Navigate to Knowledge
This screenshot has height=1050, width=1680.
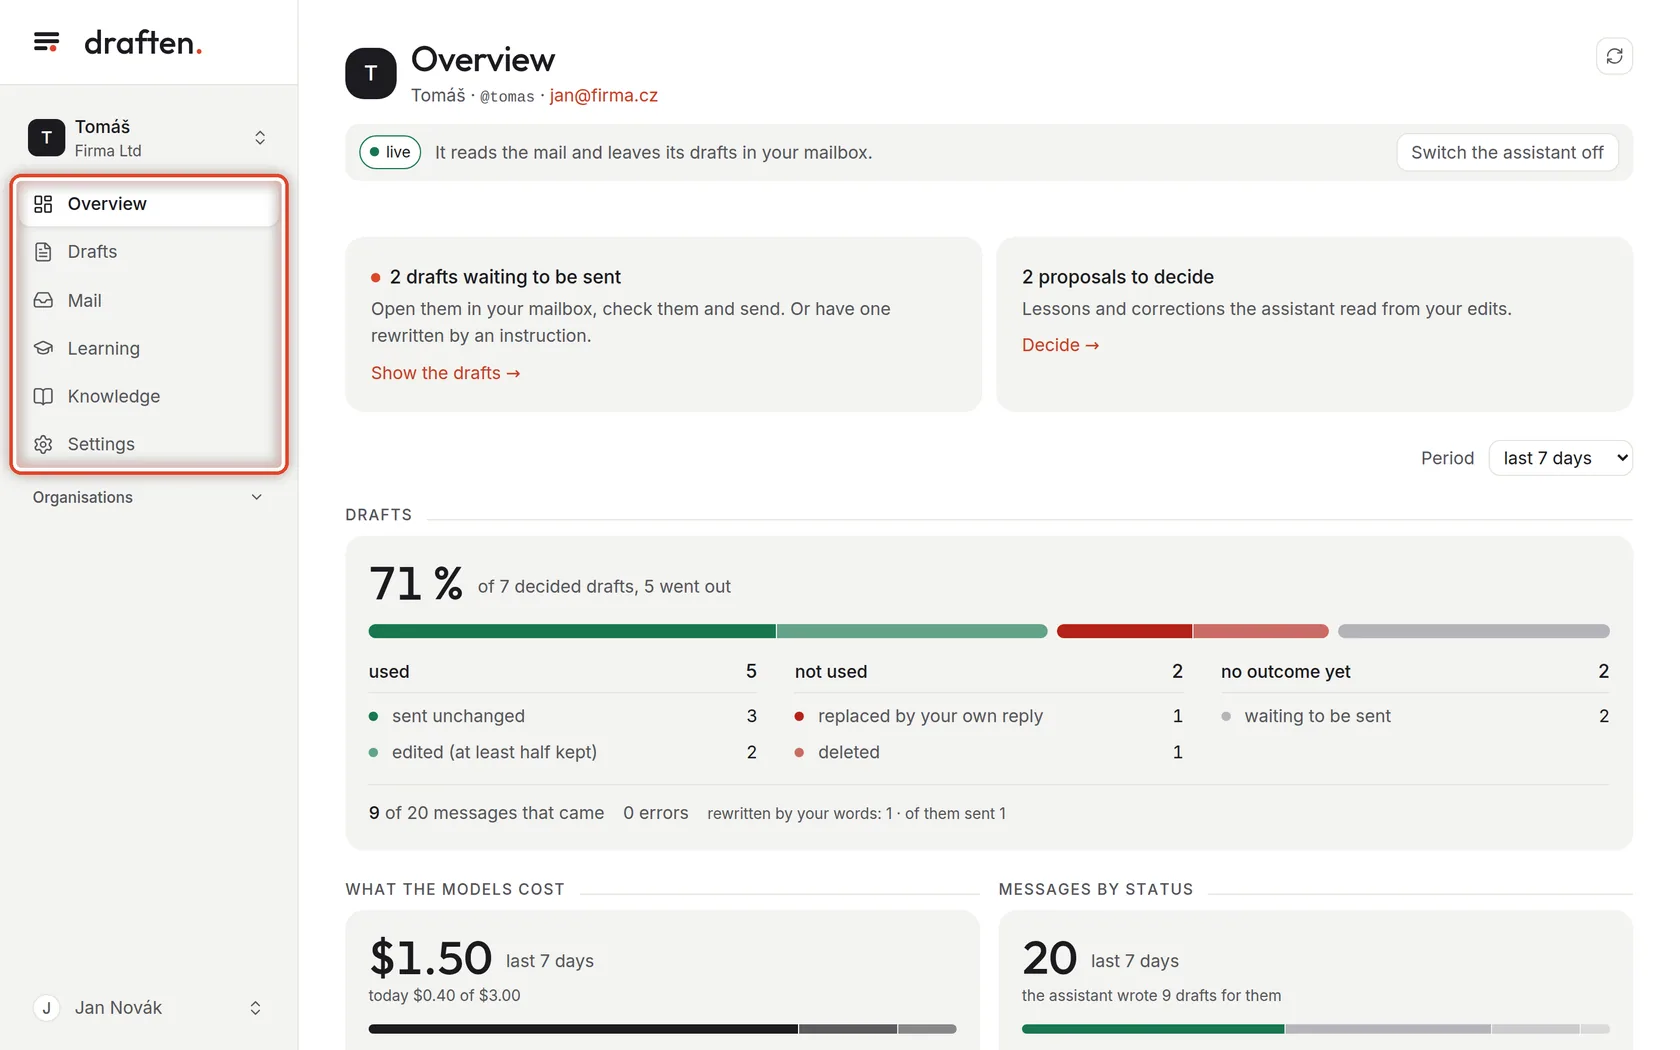[x=148, y=396]
